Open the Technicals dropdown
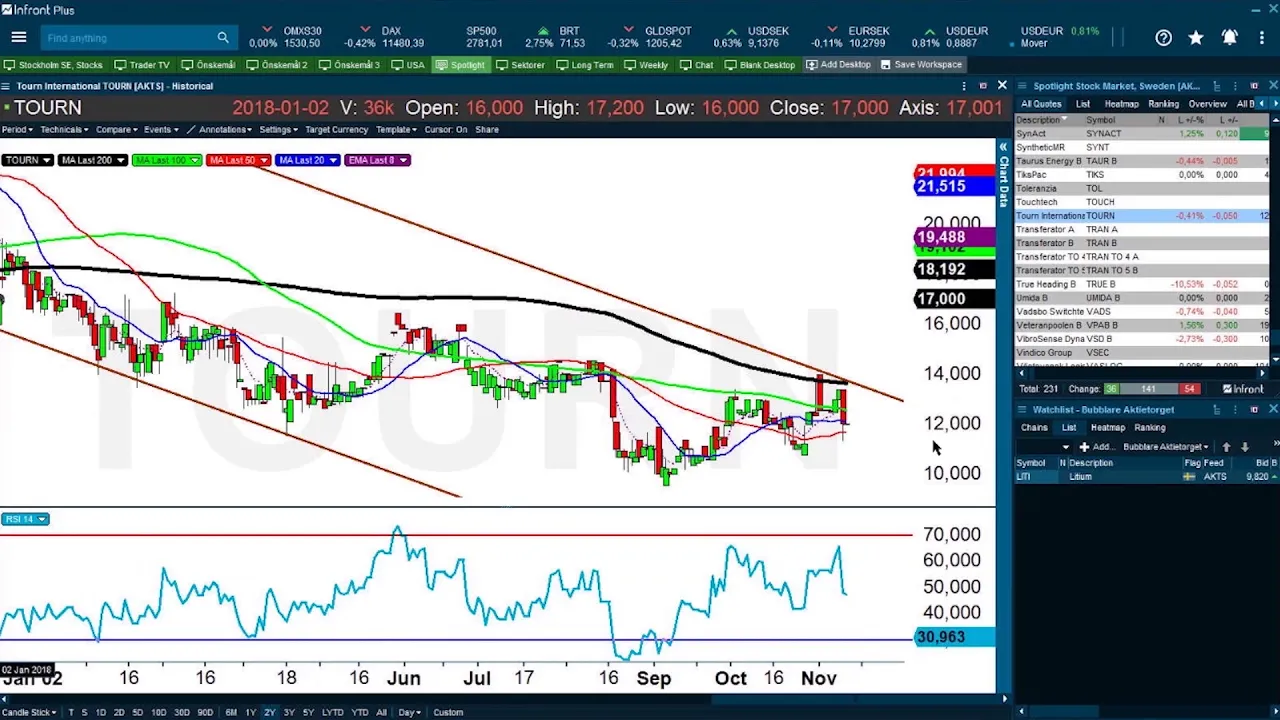The height and width of the screenshot is (720, 1280). click(x=64, y=129)
